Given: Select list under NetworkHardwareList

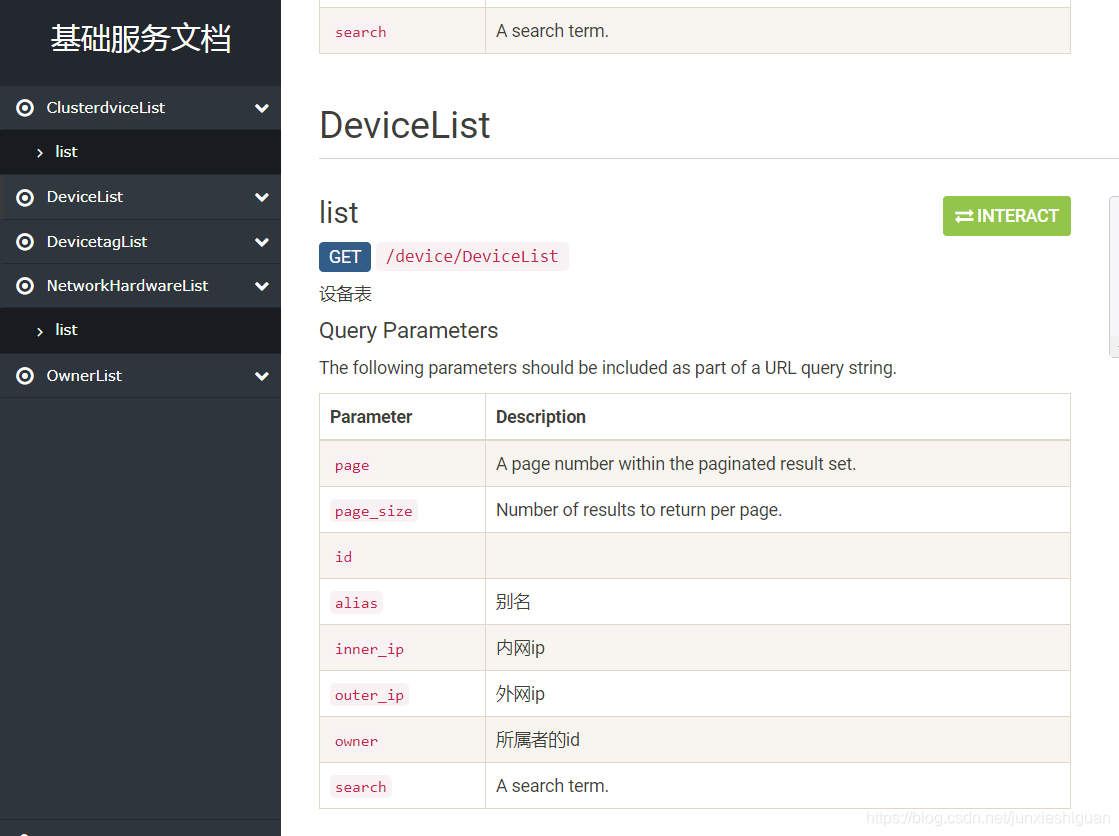Looking at the screenshot, I should 141,331.
